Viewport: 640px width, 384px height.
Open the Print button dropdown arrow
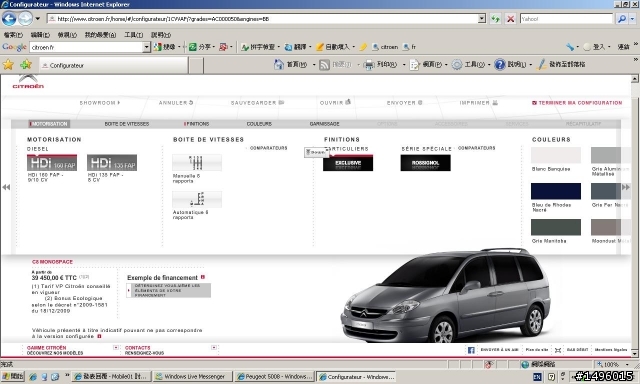click(x=404, y=64)
